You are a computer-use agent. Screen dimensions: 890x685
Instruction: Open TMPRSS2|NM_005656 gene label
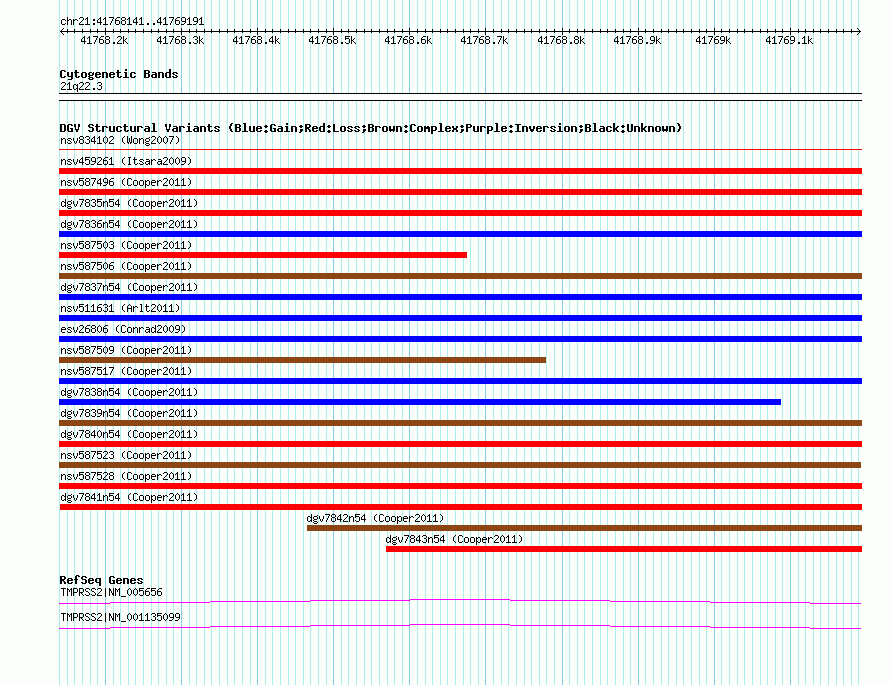point(111,592)
